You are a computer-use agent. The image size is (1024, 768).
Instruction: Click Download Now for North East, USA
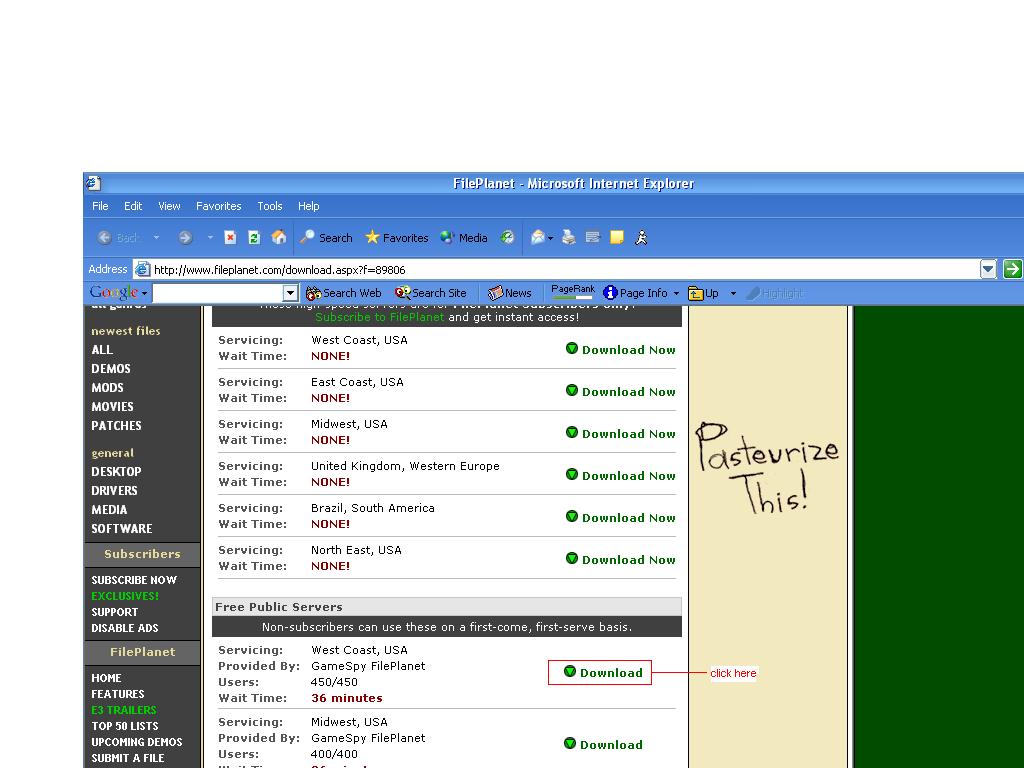[x=620, y=559]
